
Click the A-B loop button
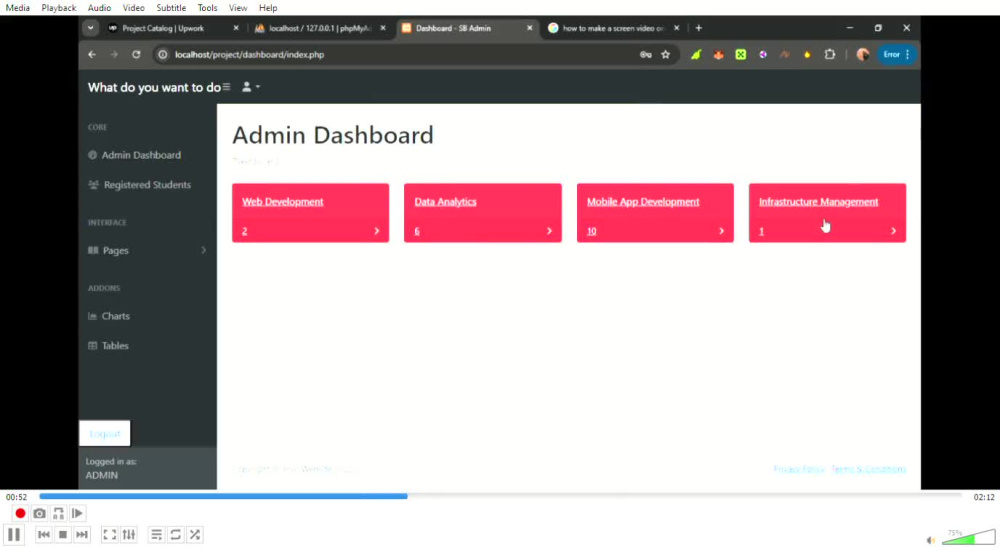(58, 513)
